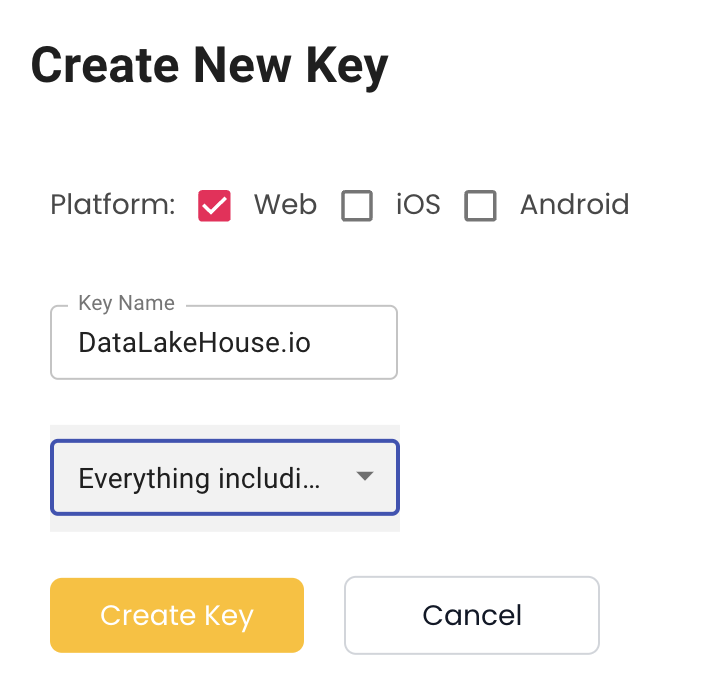Click the "Everything includi…" selected value text
The image size is (728, 686).
[199, 479]
